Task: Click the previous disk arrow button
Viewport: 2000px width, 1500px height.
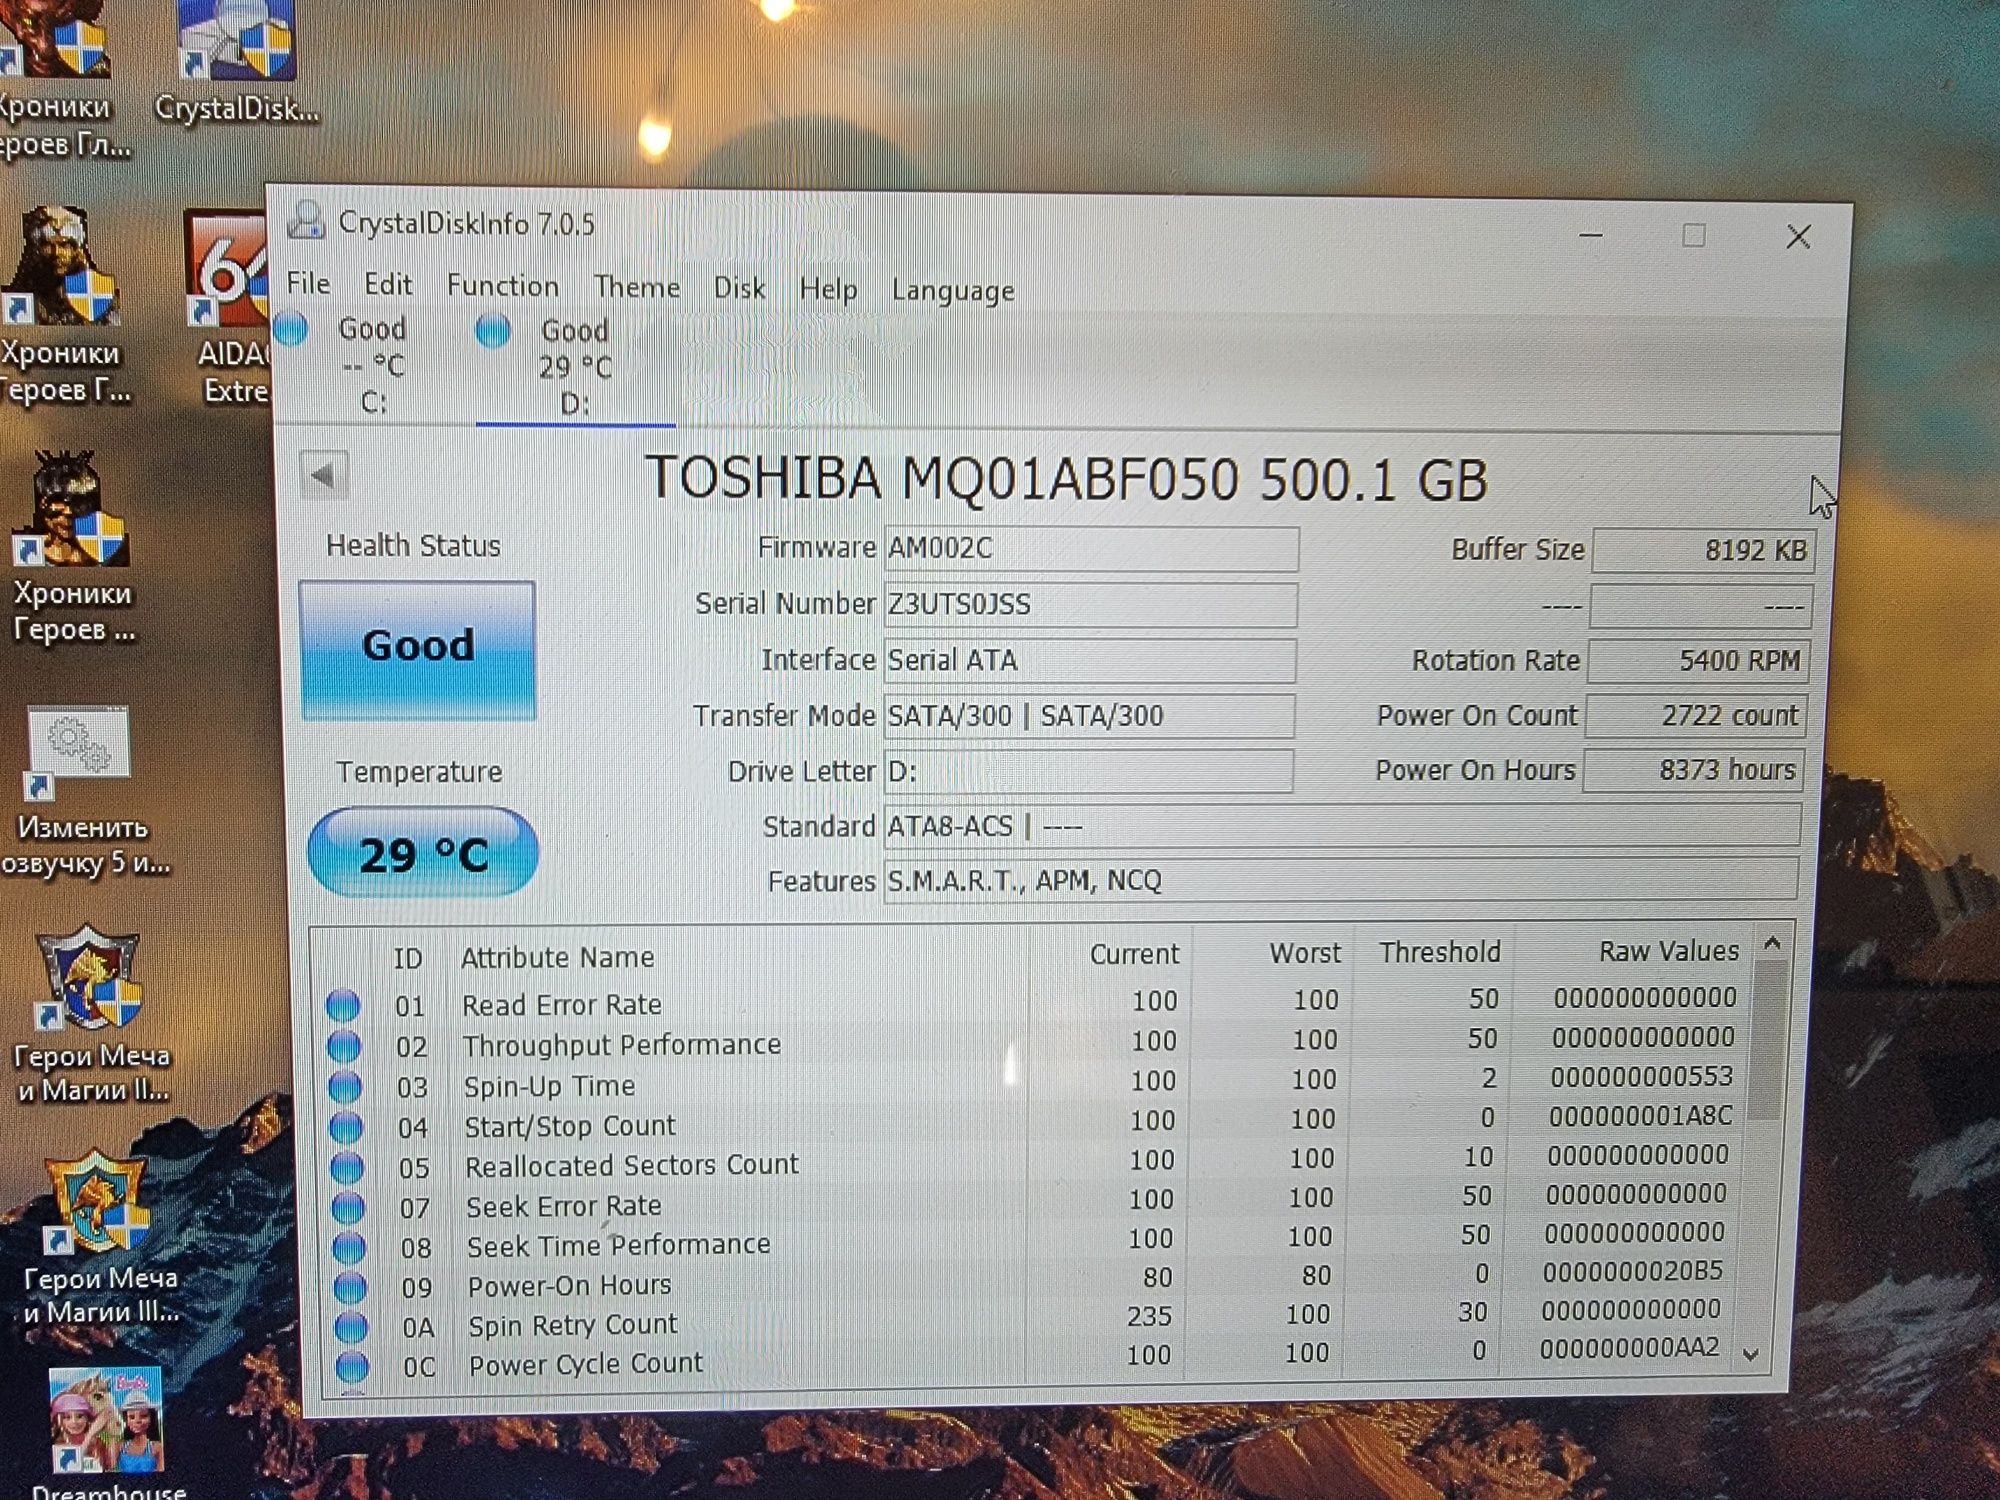Action: tap(323, 475)
